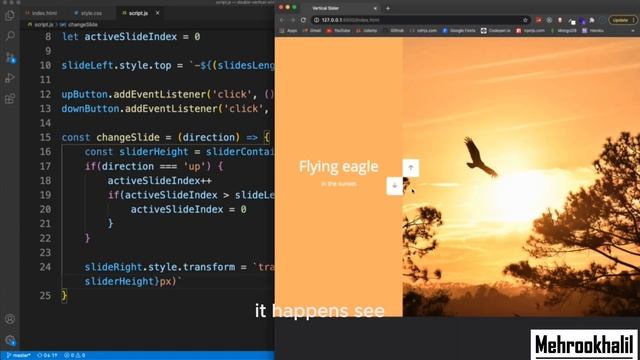Click 'const changeSlide' on line 15

tap(111, 137)
